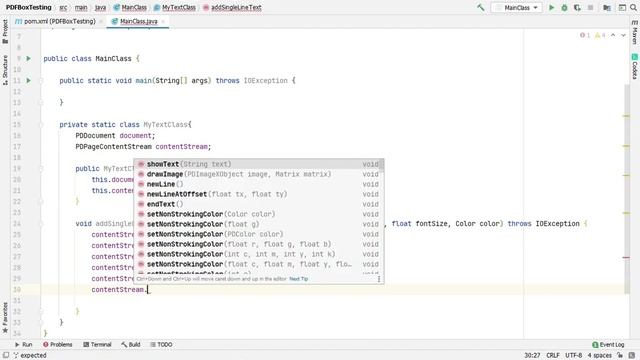The height and width of the screenshot is (360, 640).
Task: Open Search Everywhere magnifier icon
Action: pyautogui.click(x=633, y=7)
